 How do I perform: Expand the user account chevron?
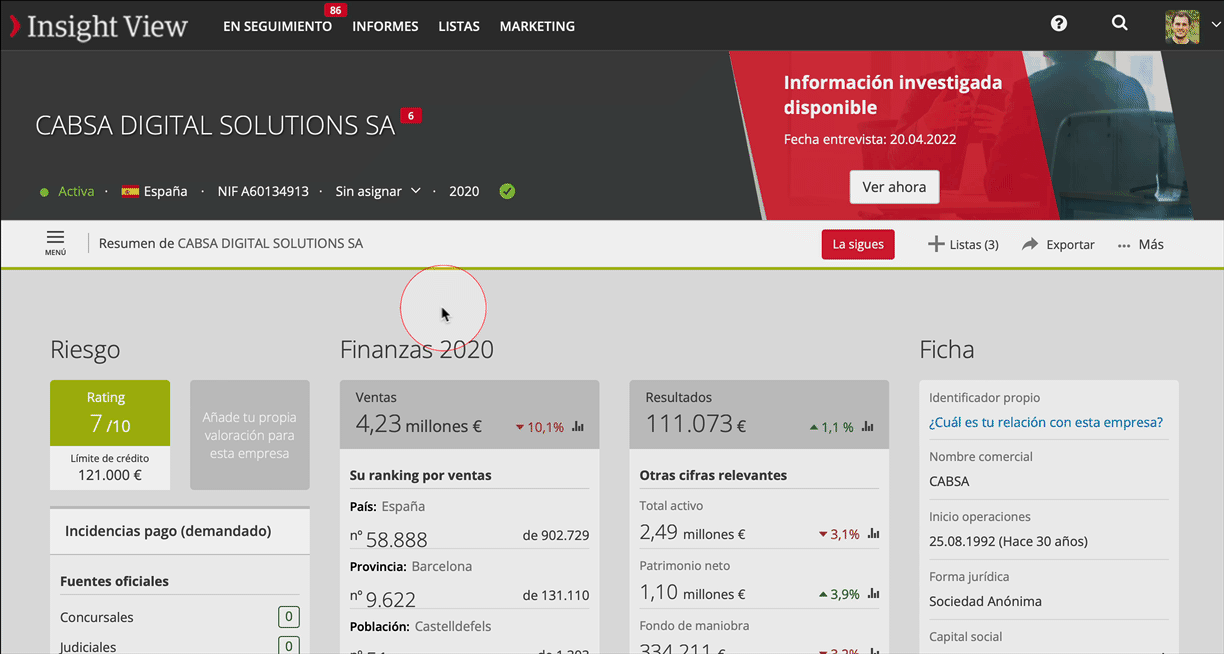[1215, 27]
